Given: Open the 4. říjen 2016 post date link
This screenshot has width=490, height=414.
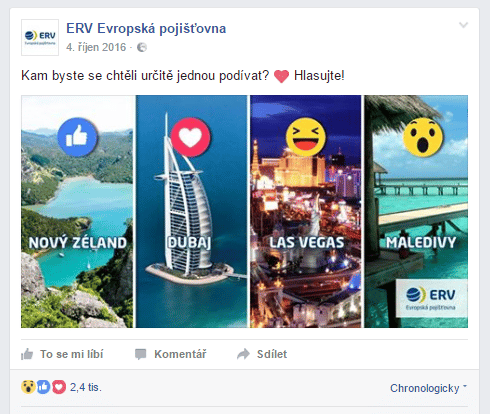Looking at the screenshot, I should (96, 47).
